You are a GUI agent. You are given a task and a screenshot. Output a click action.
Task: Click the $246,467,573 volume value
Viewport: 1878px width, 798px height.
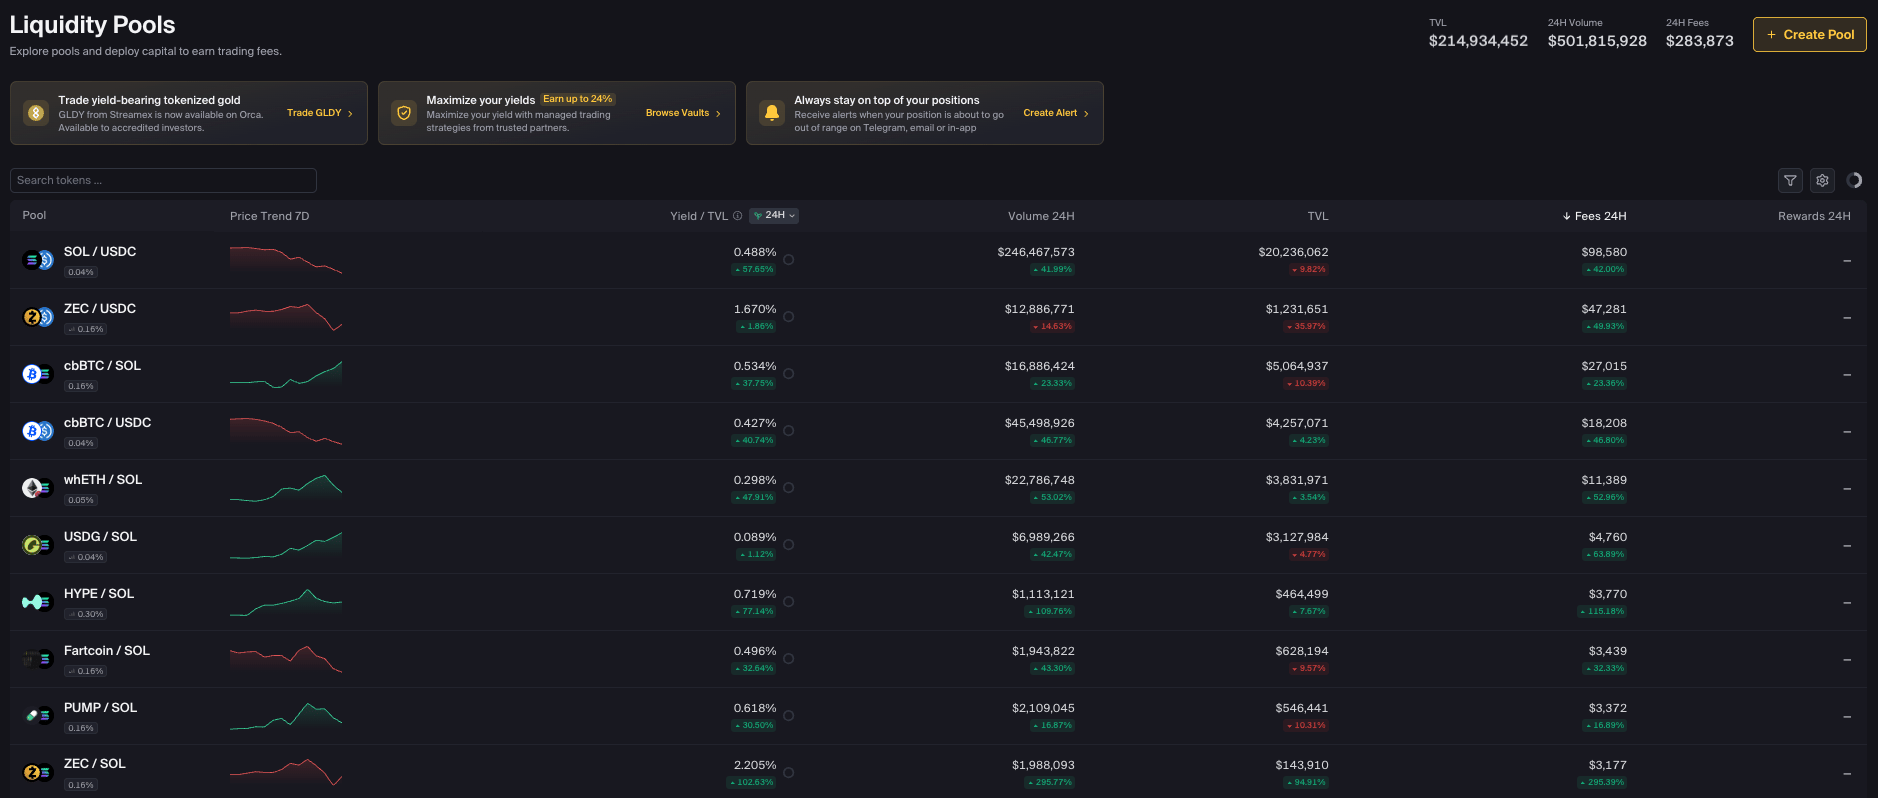coord(1036,252)
